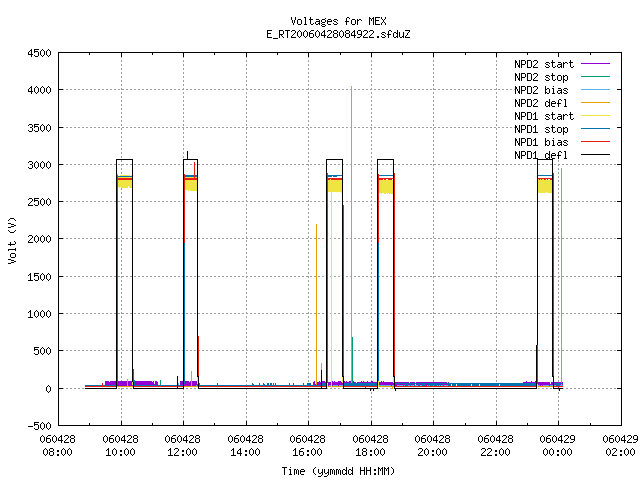Click the x-axis tick '060428 08:00'
The width and height of the screenshot is (640, 480).
(x=58, y=446)
